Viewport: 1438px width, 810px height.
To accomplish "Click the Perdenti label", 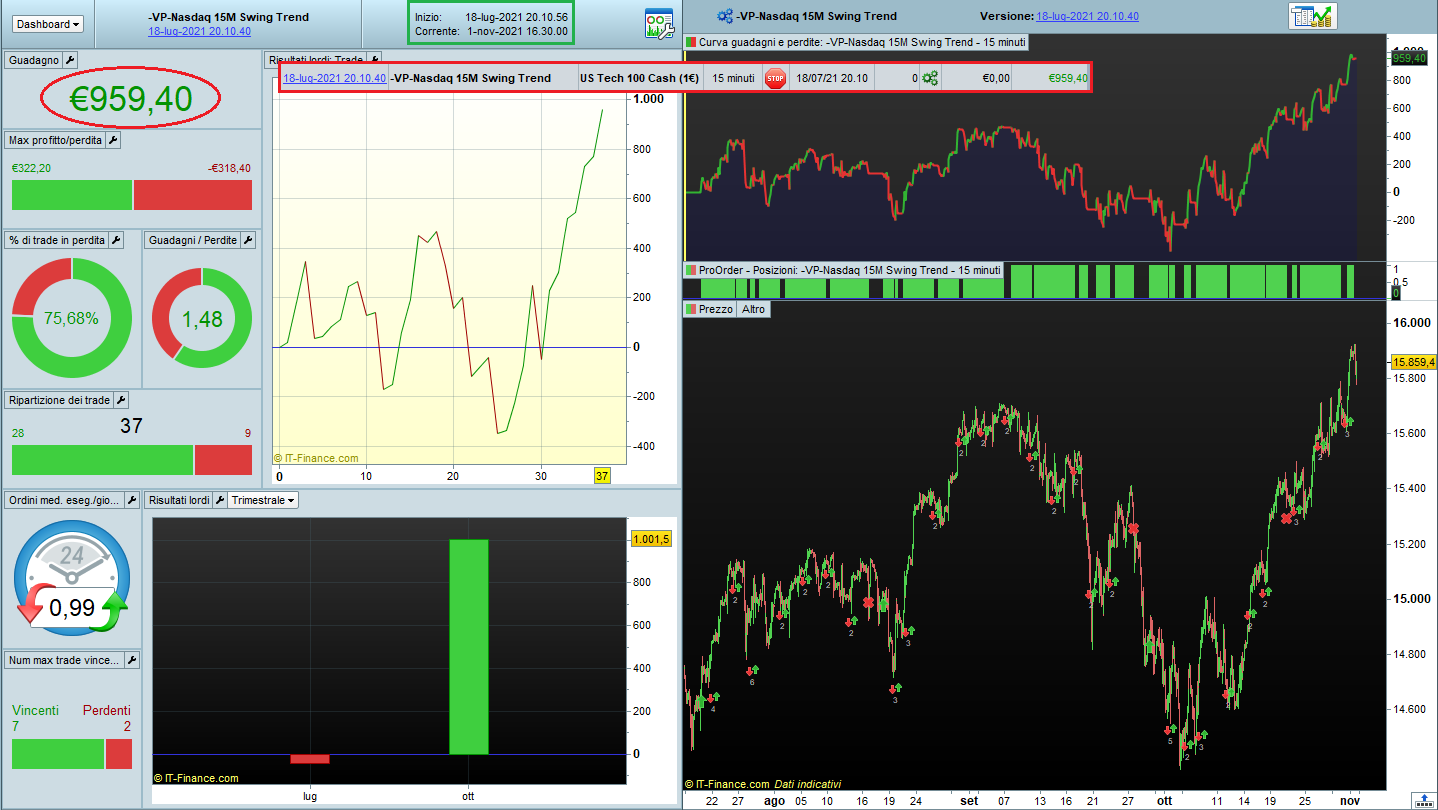I will (107, 710).
